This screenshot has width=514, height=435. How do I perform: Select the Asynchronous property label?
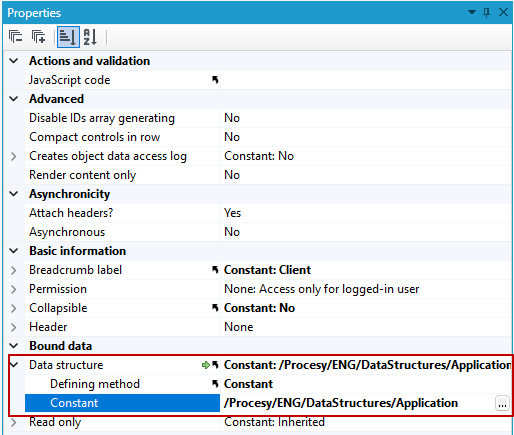coord(67,232)
